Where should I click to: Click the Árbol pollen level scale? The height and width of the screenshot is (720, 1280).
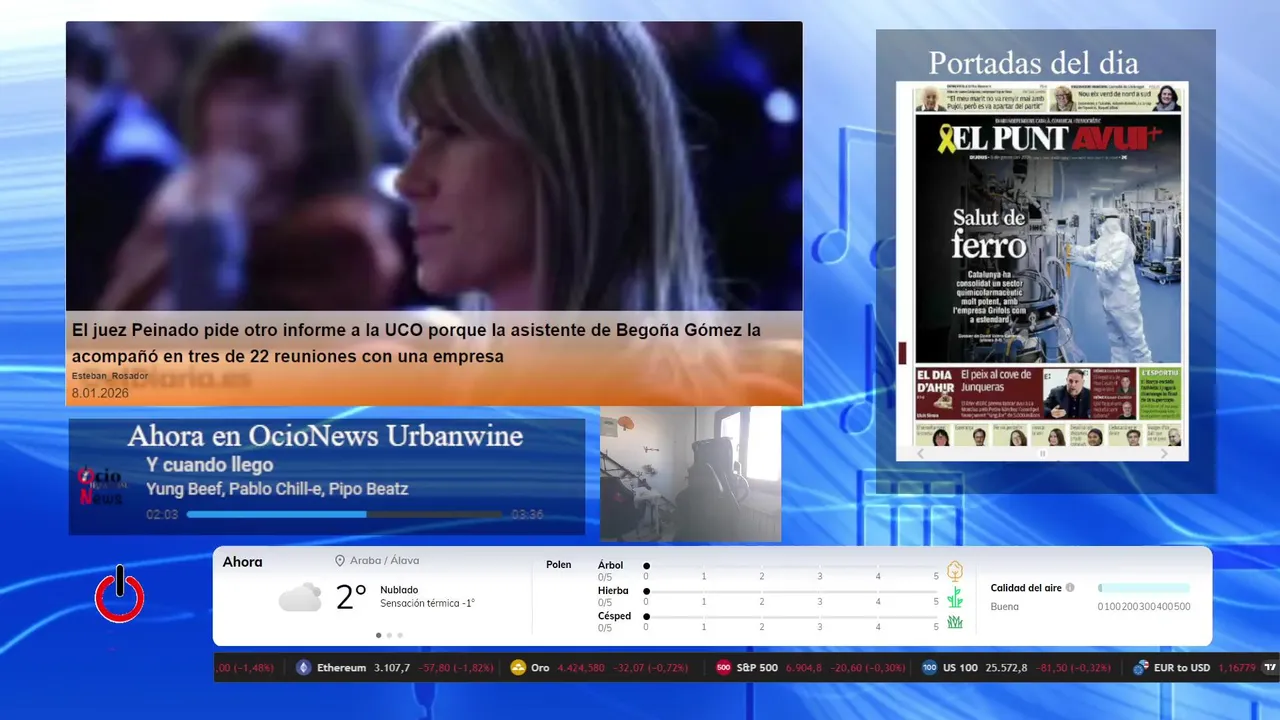pyautogui.click(x=791, y=570)
